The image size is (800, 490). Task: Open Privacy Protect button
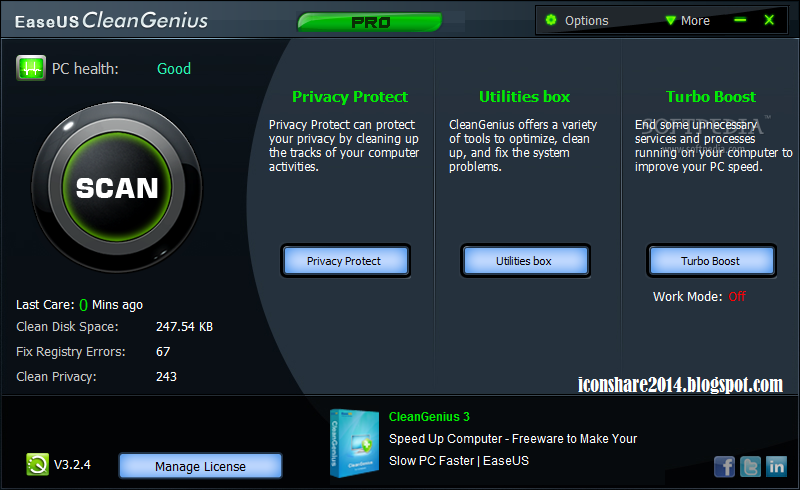[345, 261]
